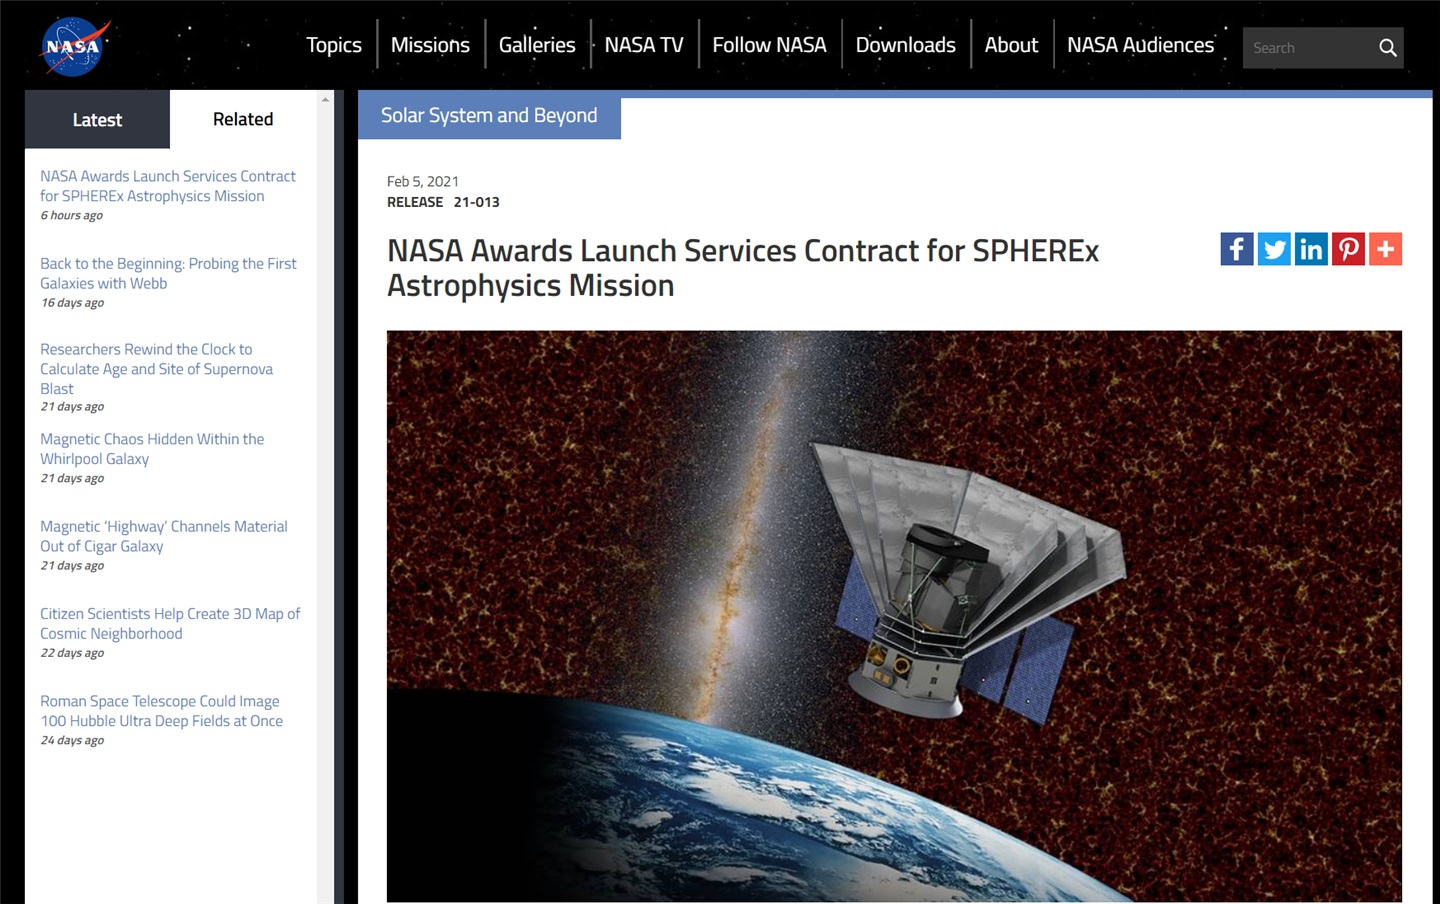This screenshot has height=904, width=1440.
Task: Click the '22 days ago' timestamp
Action: [x=72, y=653]
